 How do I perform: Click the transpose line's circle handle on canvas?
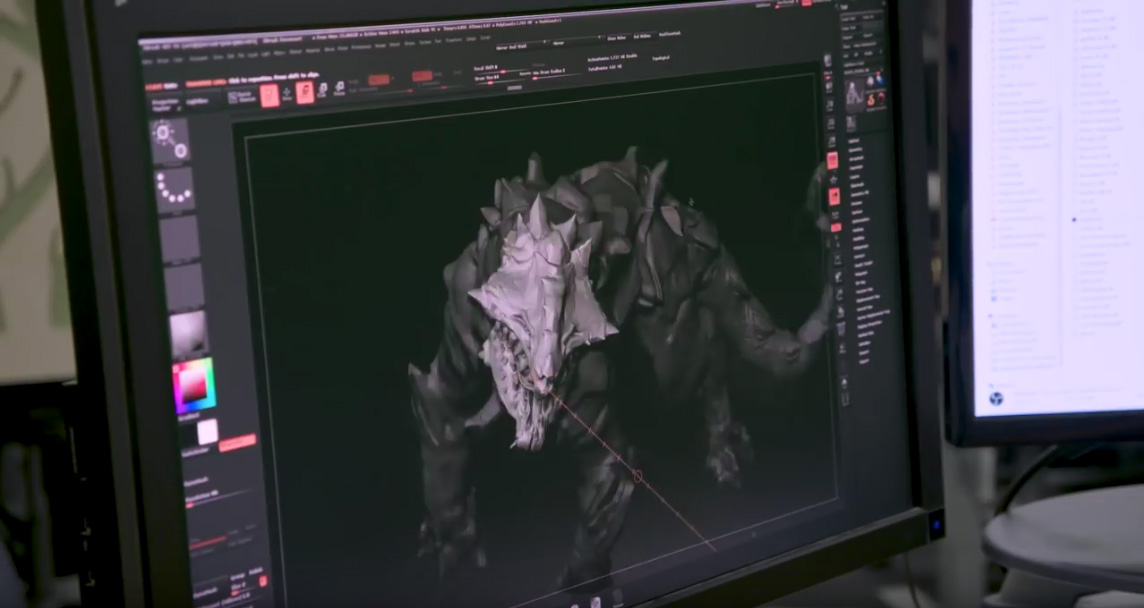[x=637, y=476]
